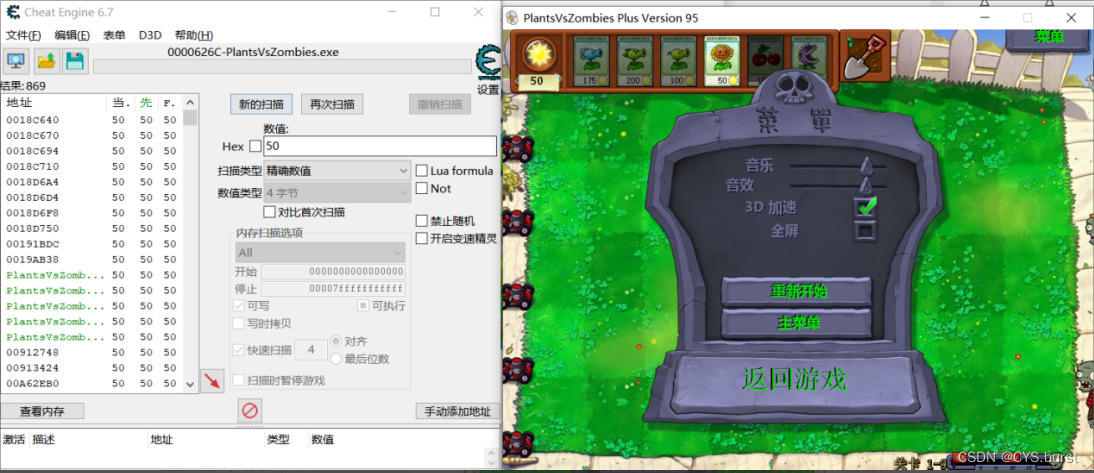The height and width of the screenshot is (473, 1094).
Task: Open the 帮助(H) menu
Action: (x=193, y=36)
